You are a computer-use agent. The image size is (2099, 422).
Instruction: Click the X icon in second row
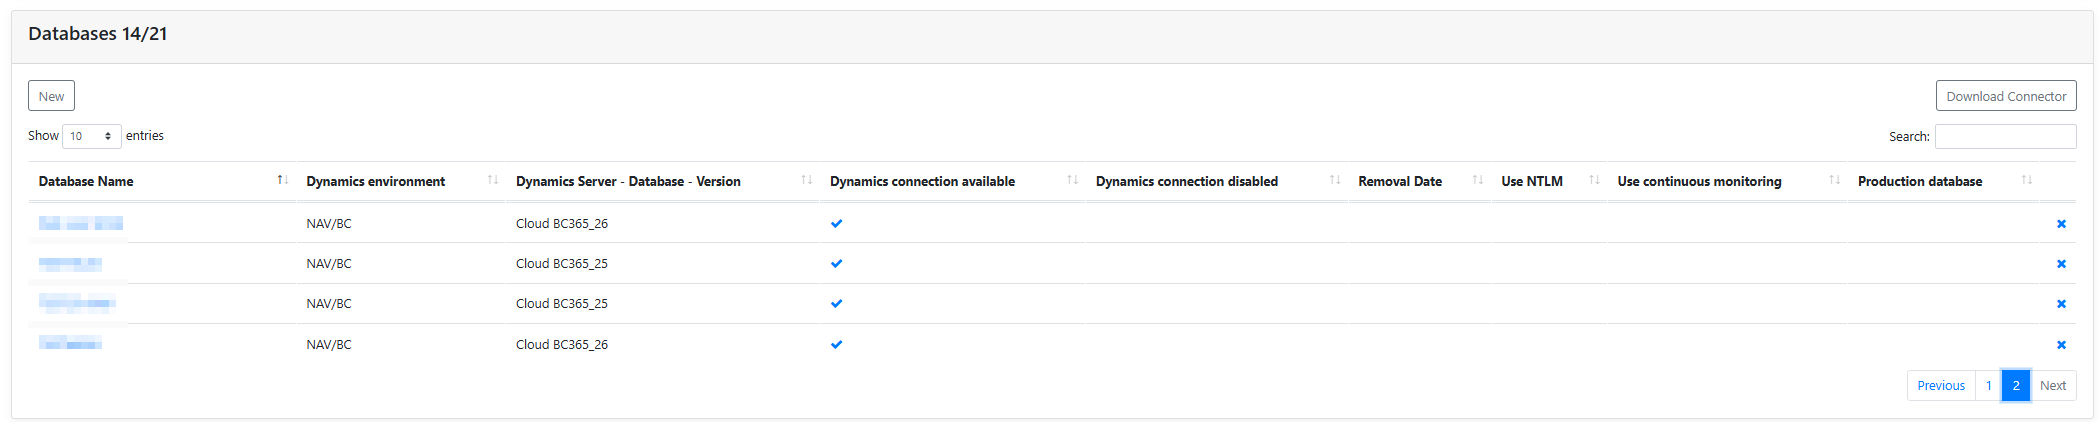2060,264
